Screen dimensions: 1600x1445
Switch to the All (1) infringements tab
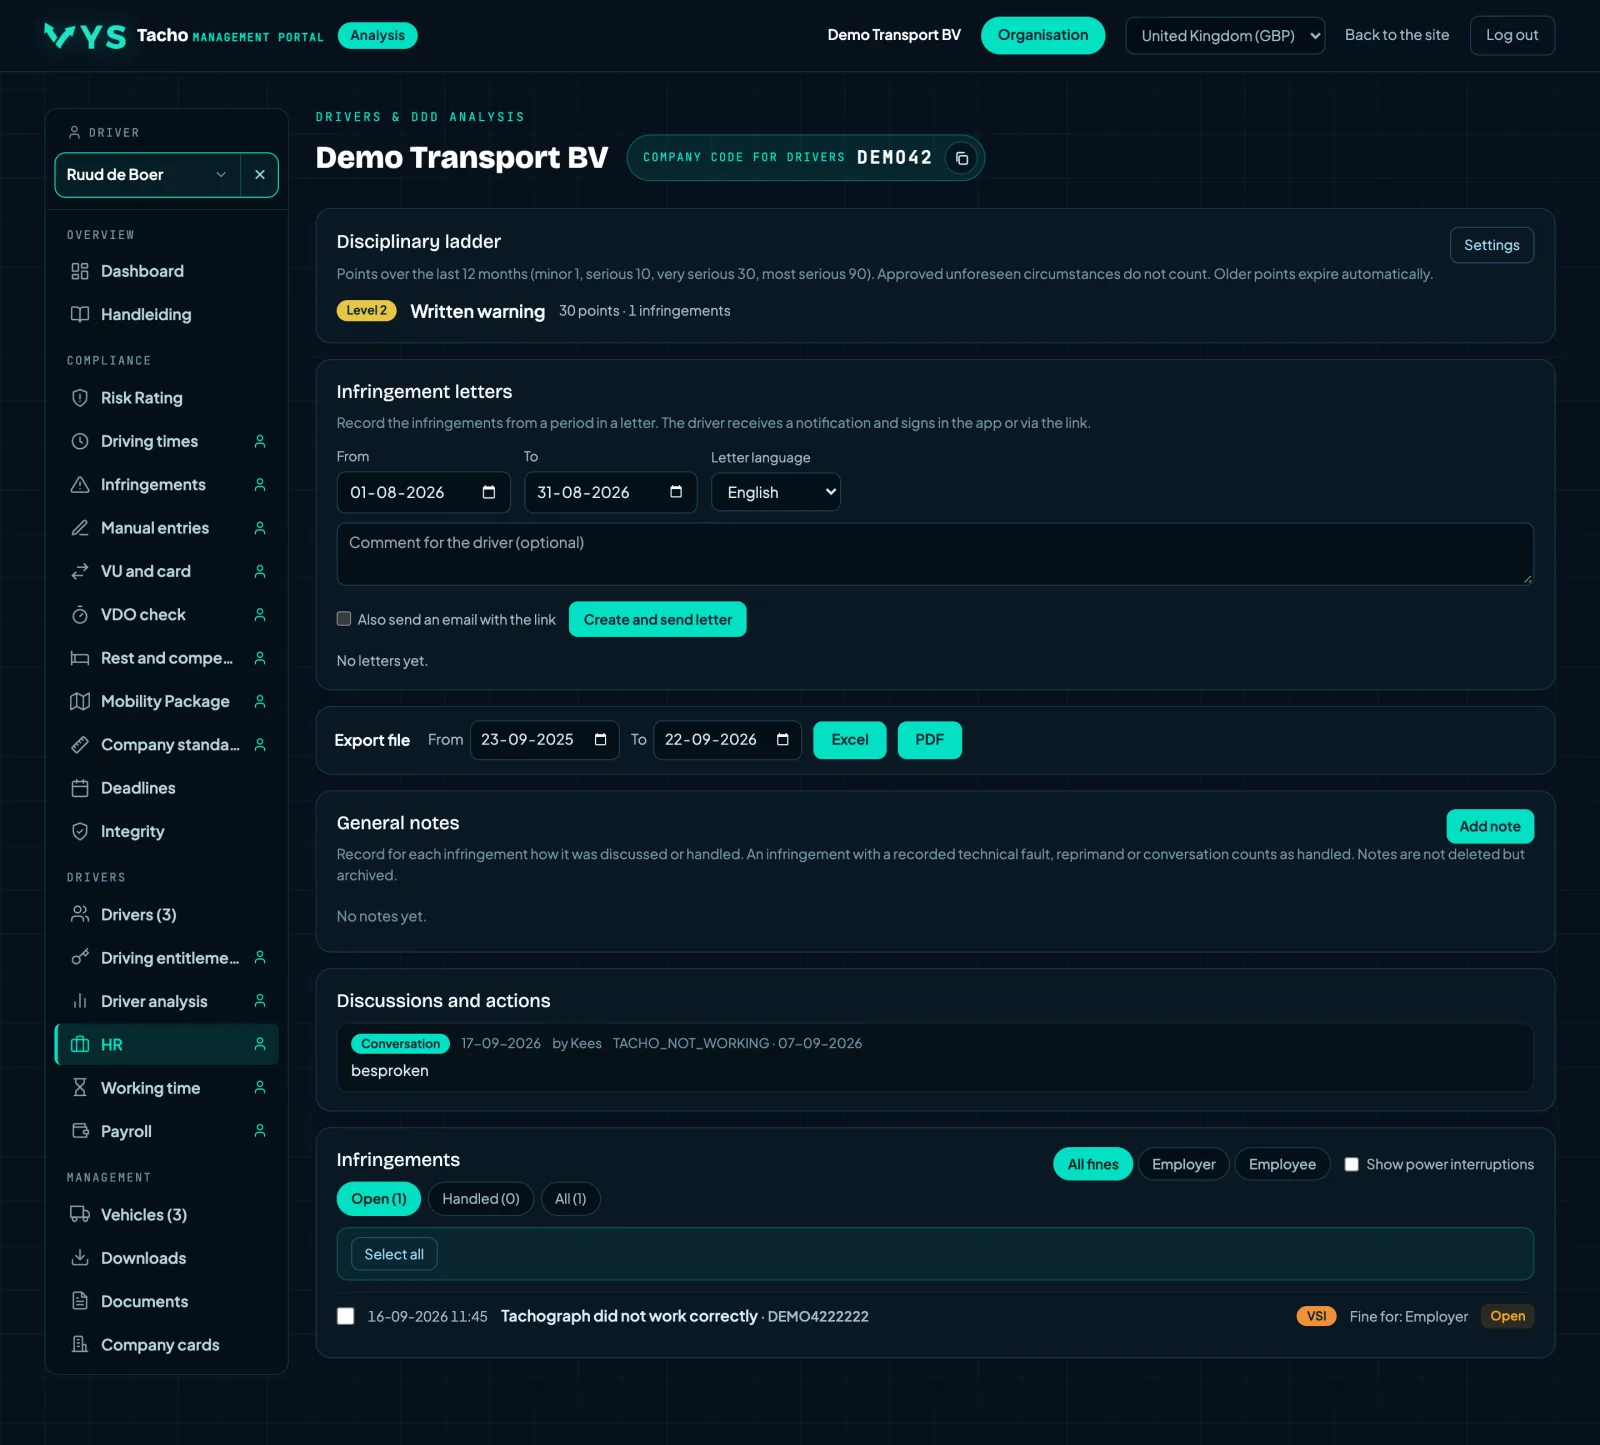[571, 1199]
